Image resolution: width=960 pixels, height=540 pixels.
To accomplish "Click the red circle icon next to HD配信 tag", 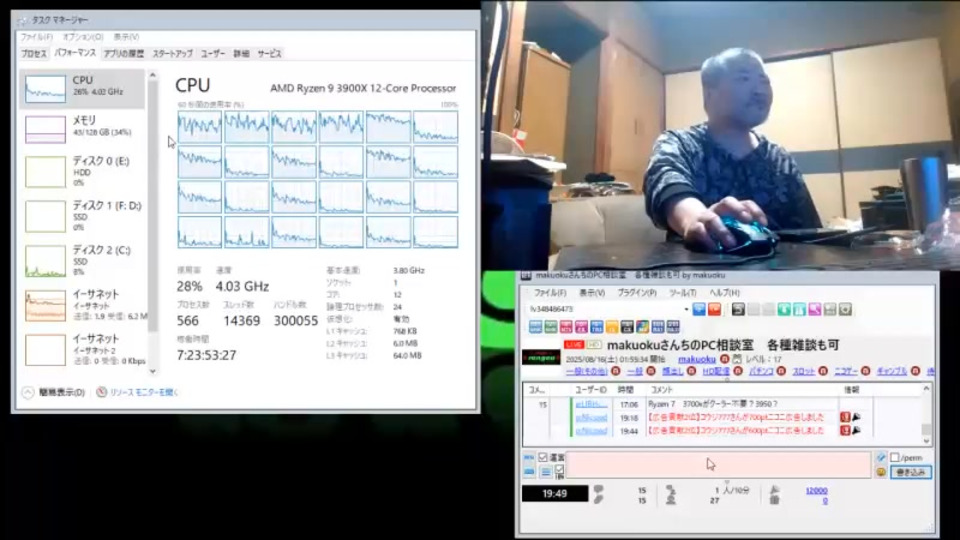I will click(x=737, y=371).
